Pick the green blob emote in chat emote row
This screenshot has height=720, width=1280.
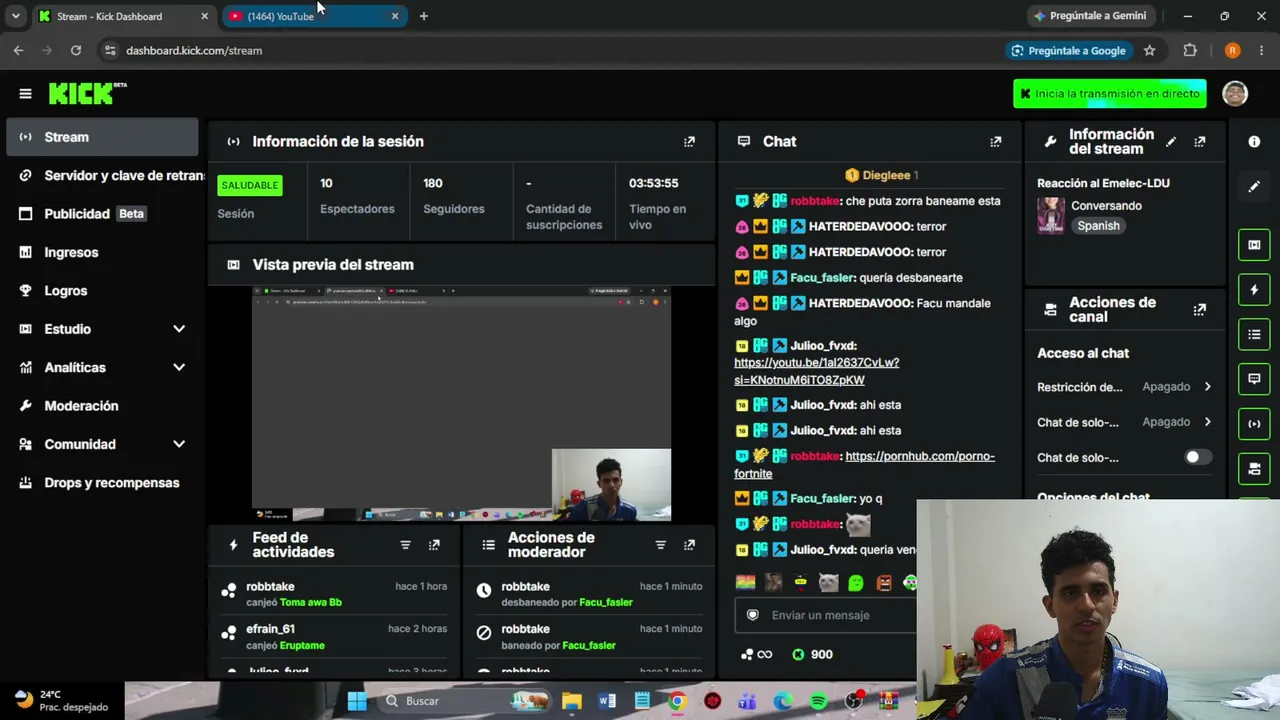(856, 582)
